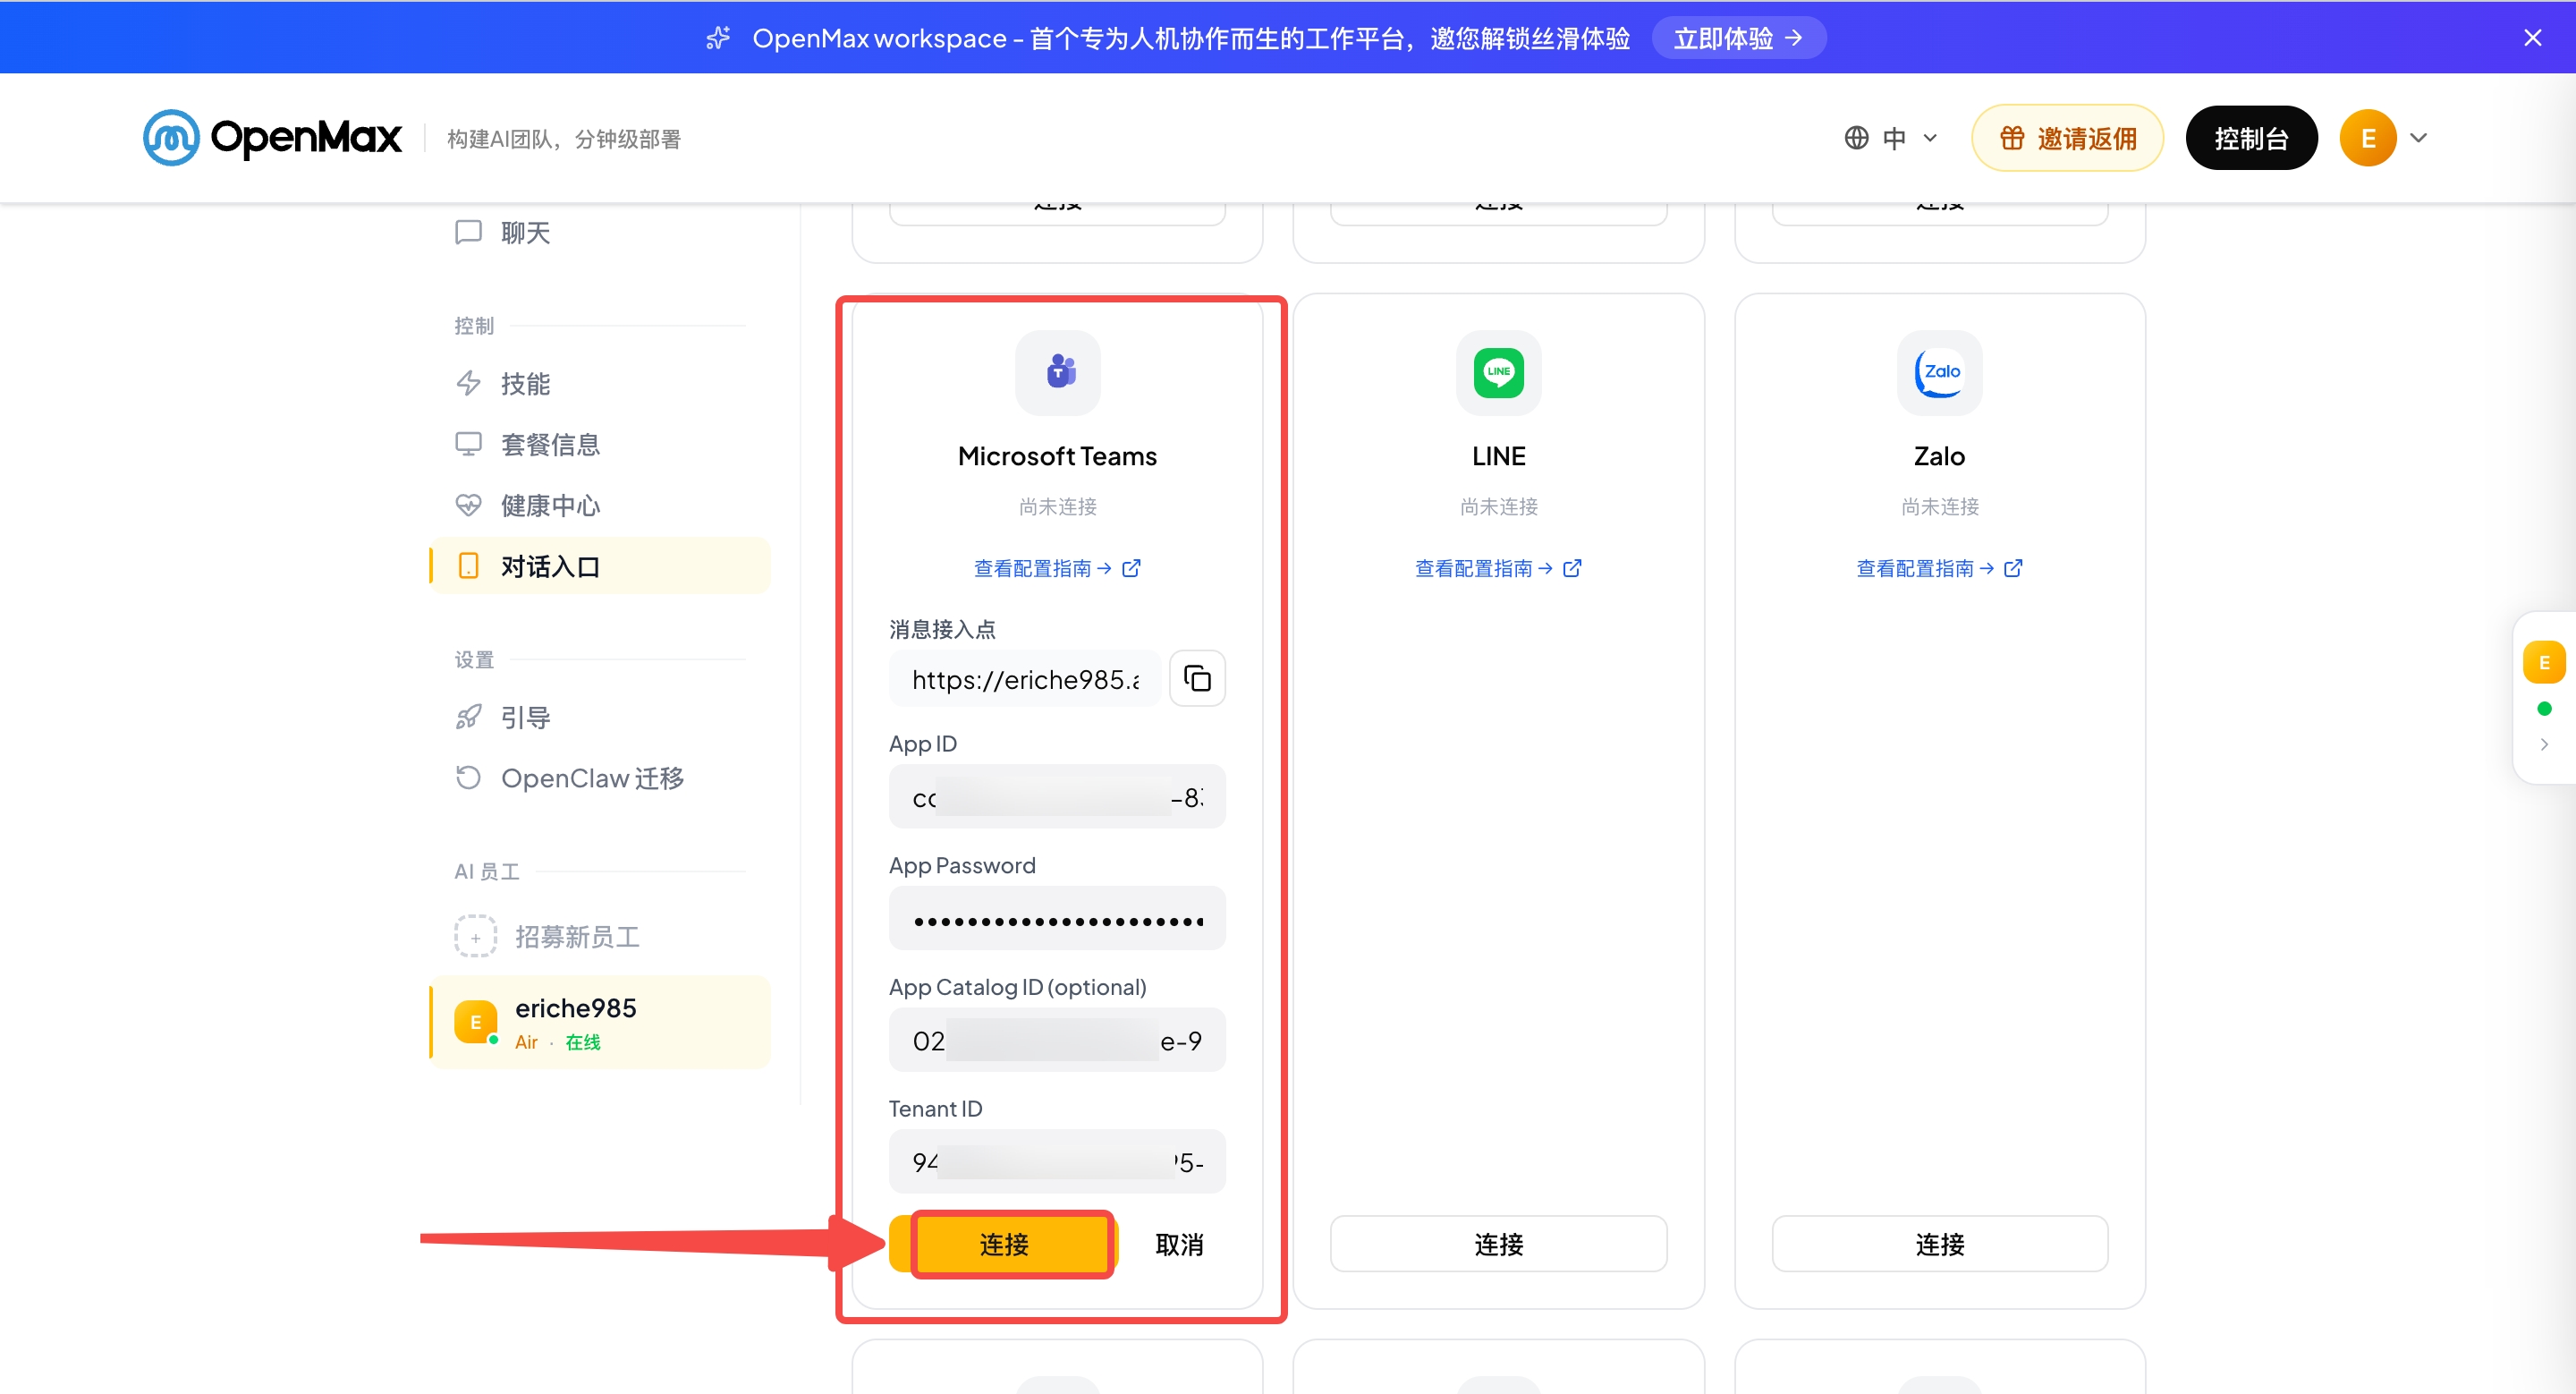The height and width of the screenshot is (1394, 2576).
Task: Click external link icon in Zalo guide link
Action: pos(2013,568)
